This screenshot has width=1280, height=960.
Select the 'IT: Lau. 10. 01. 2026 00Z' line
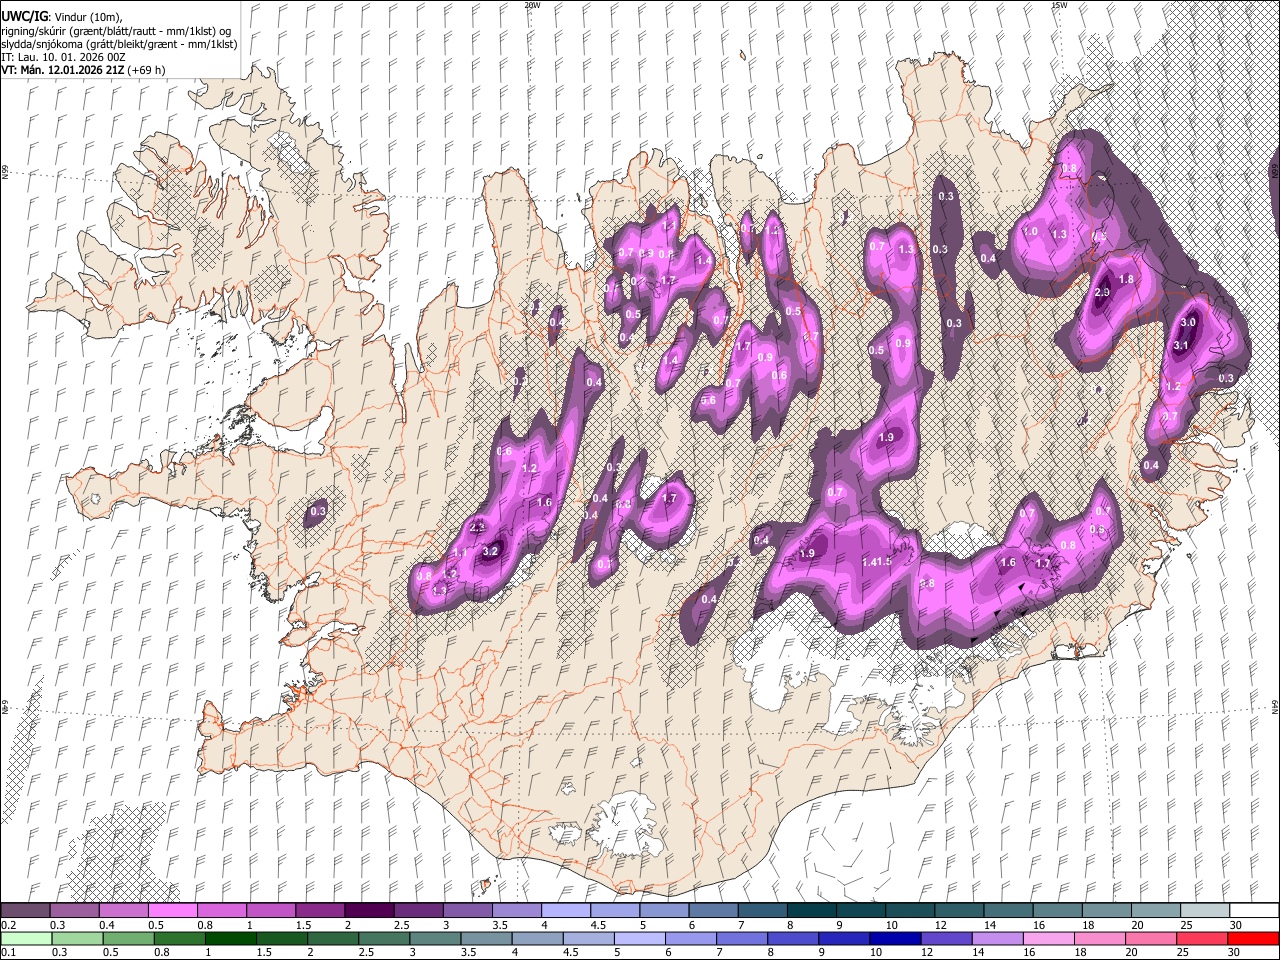[x=63, y=57]
